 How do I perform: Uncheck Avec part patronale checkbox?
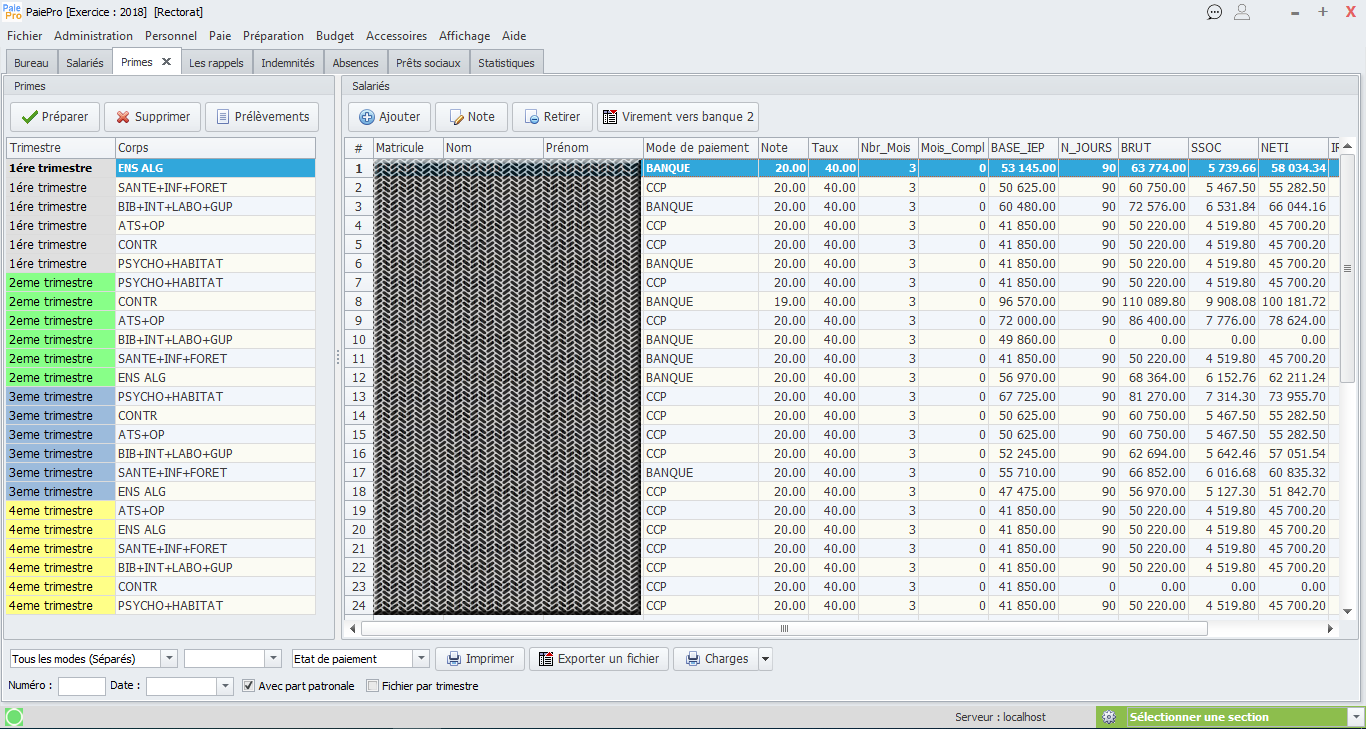(x=249, y=686)
